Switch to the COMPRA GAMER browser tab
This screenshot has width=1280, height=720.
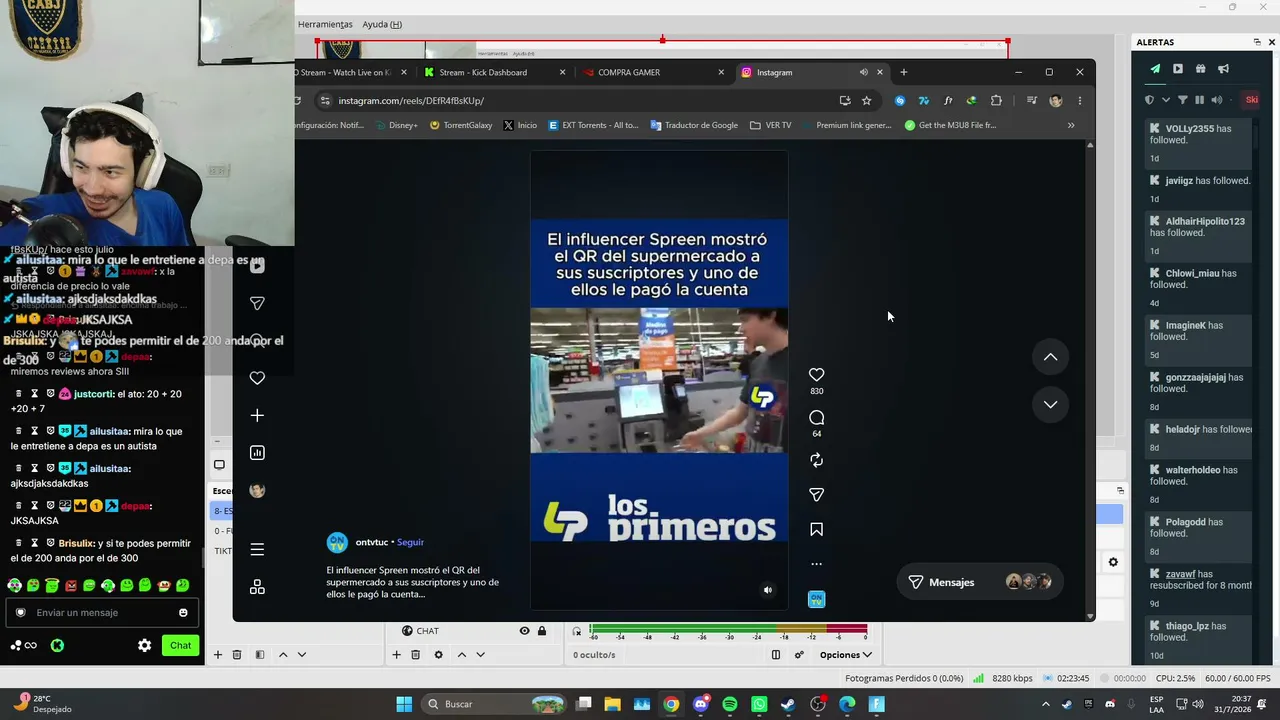pos(653,72)
